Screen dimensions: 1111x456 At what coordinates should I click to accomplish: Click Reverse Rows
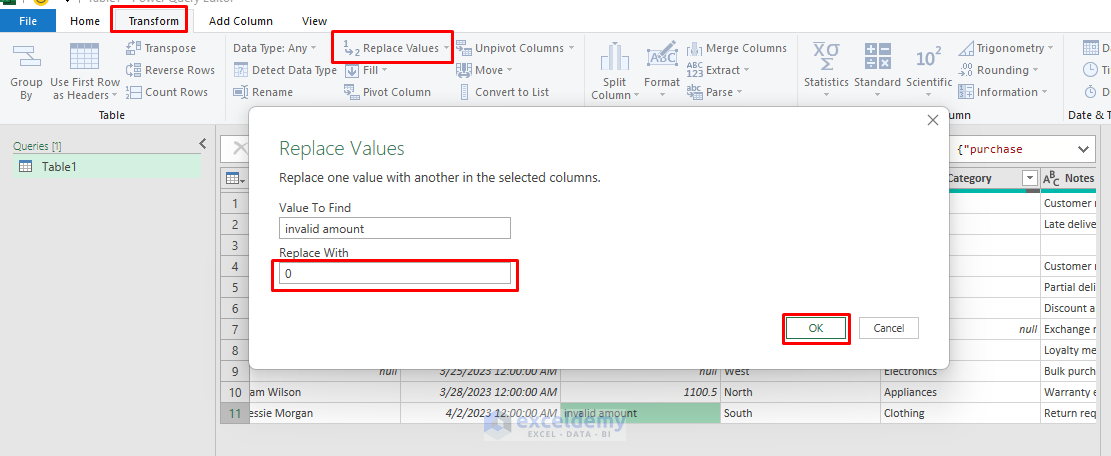(170, 70)
